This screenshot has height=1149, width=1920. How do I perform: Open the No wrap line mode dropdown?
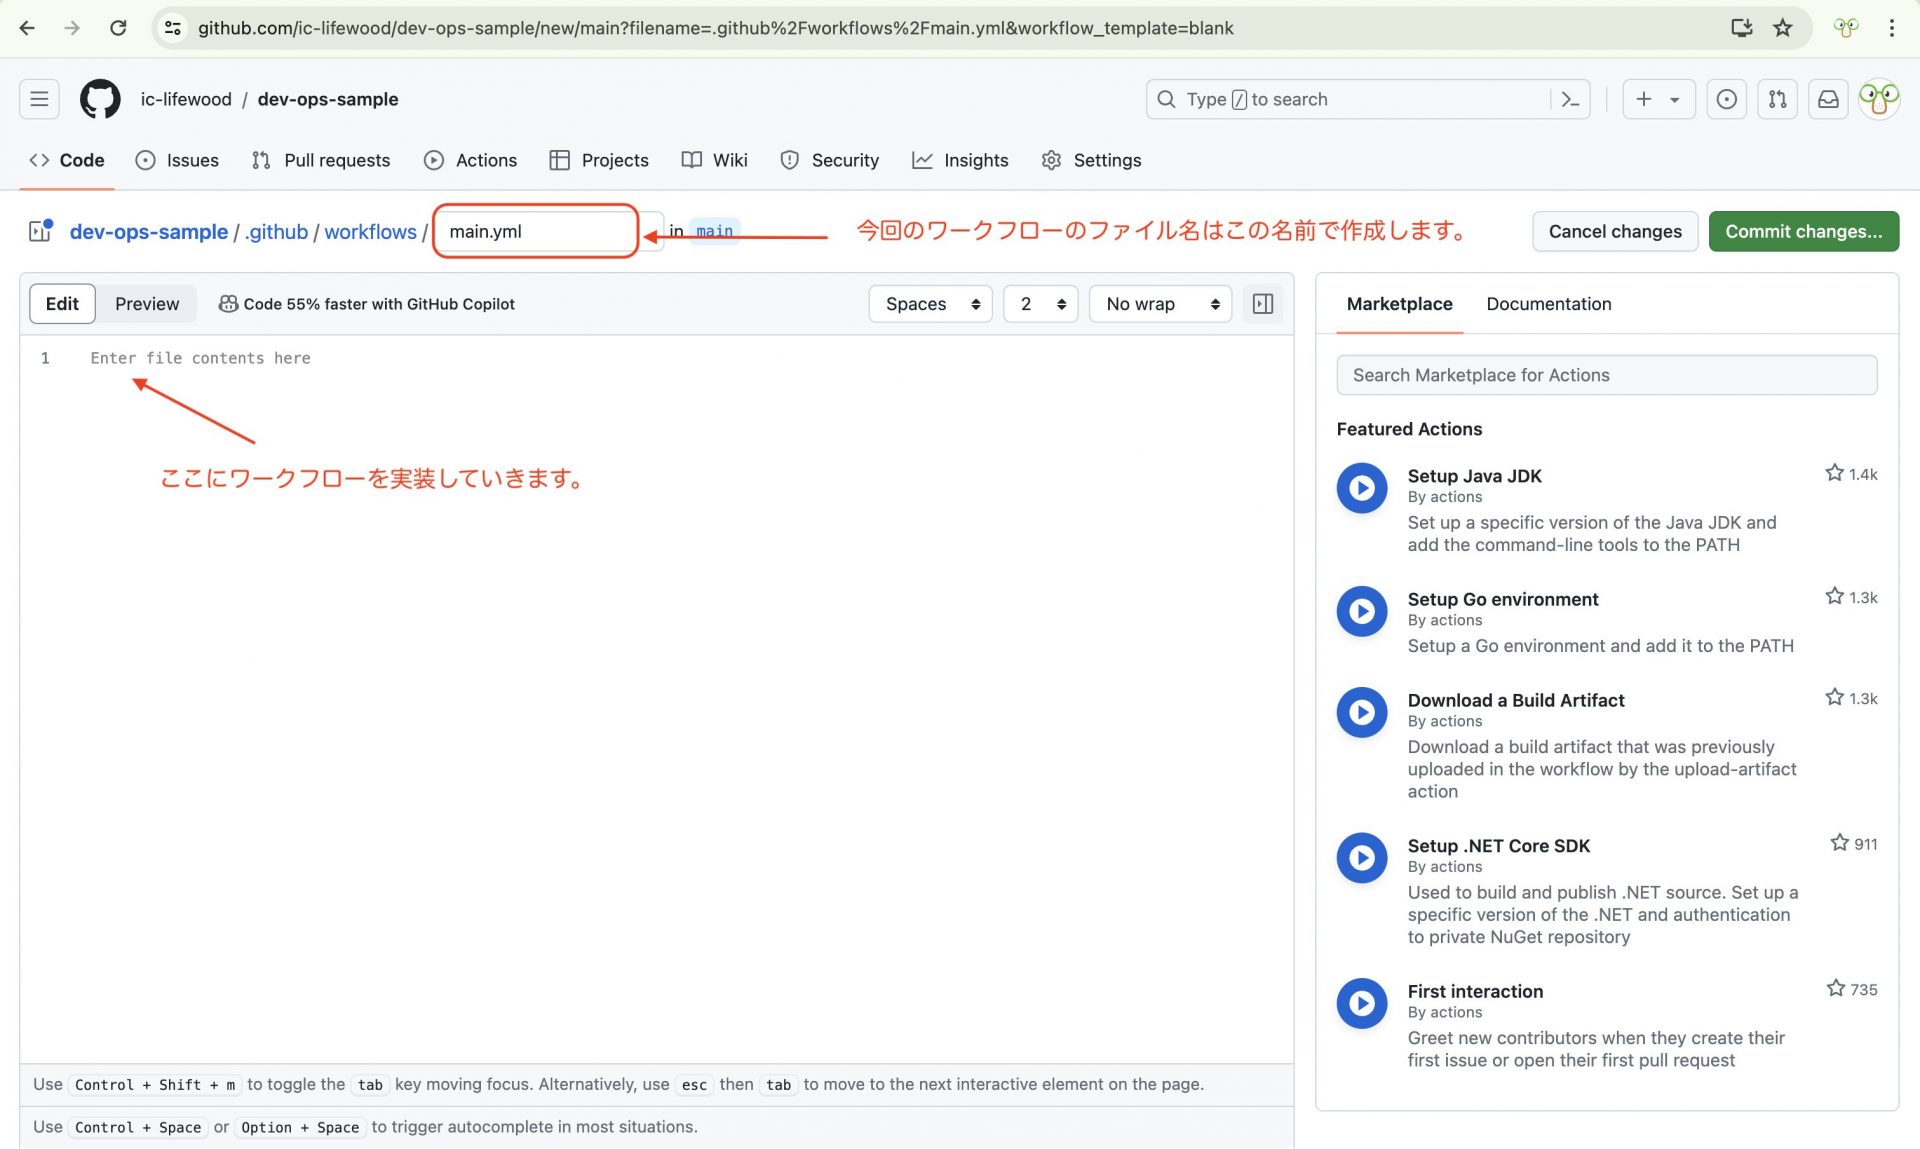tap(1162, 304)
